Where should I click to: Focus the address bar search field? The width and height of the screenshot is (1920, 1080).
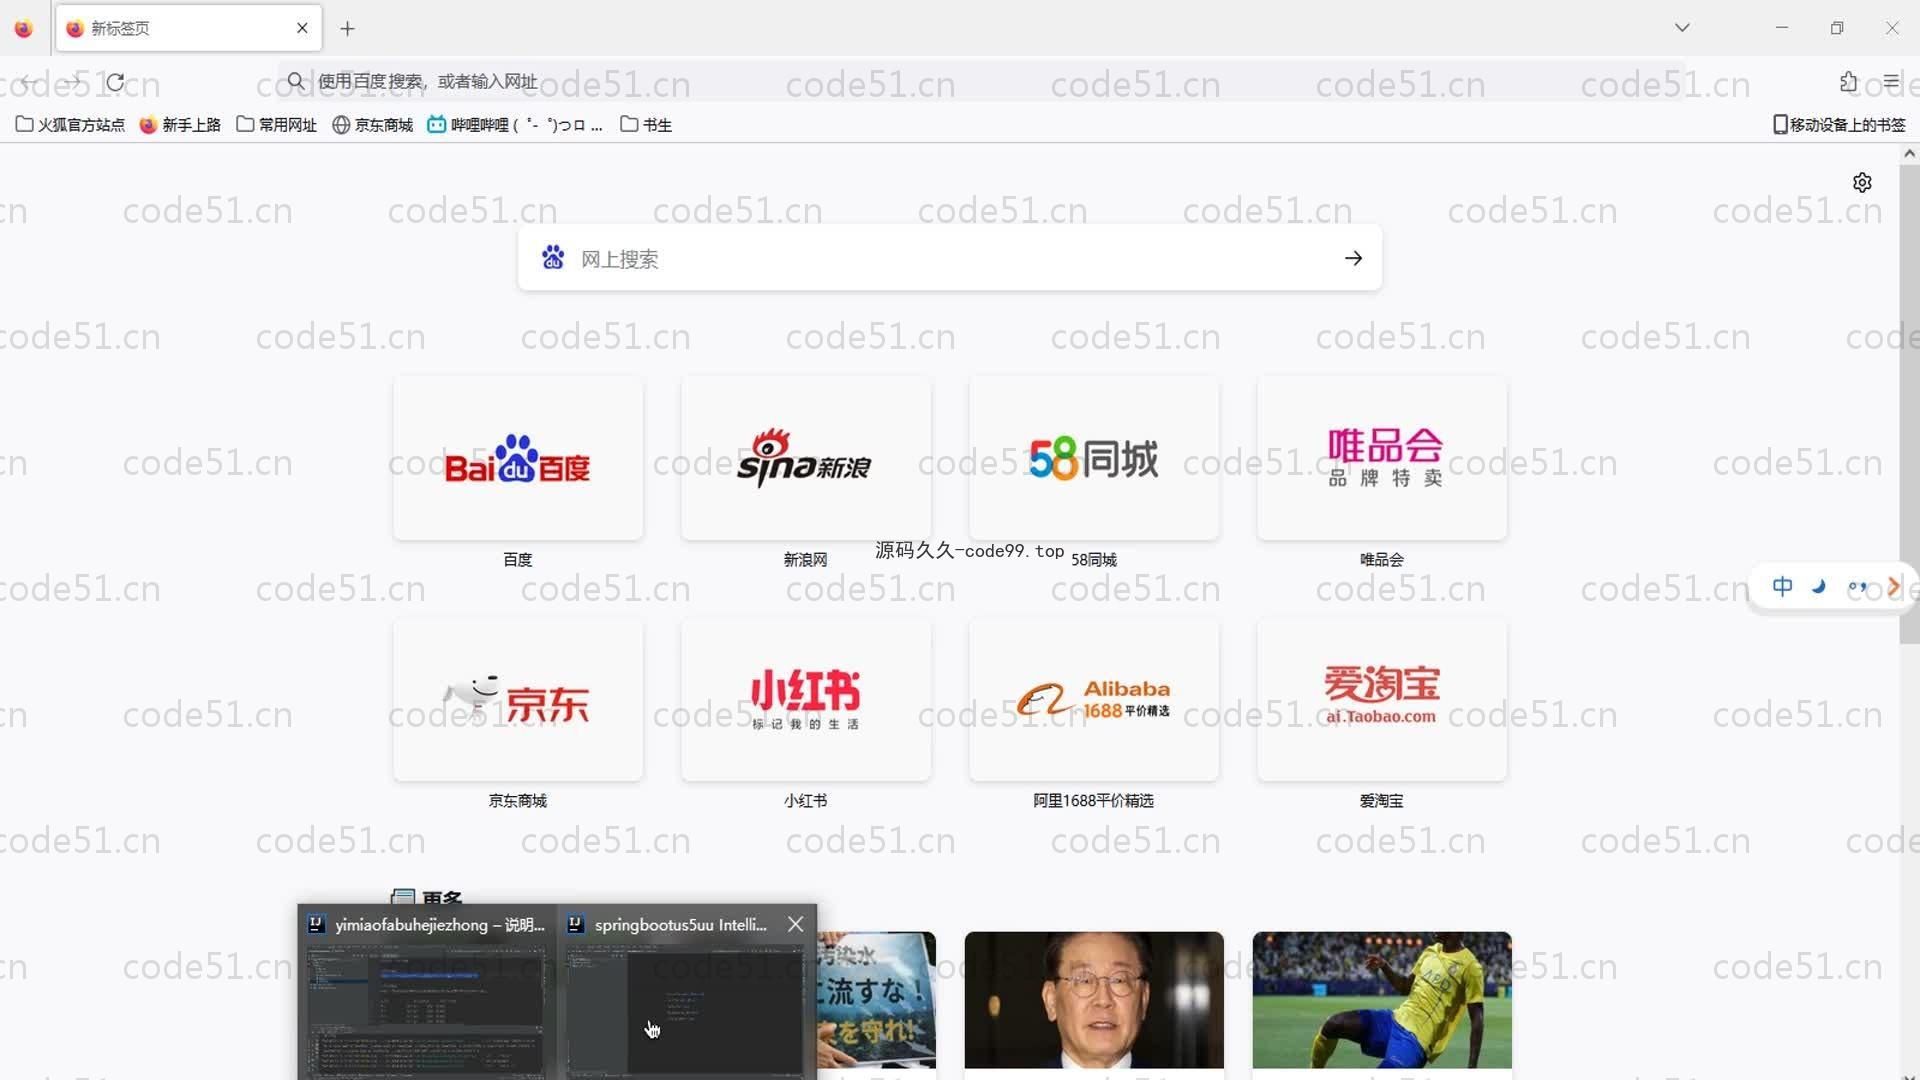(980, 81)
